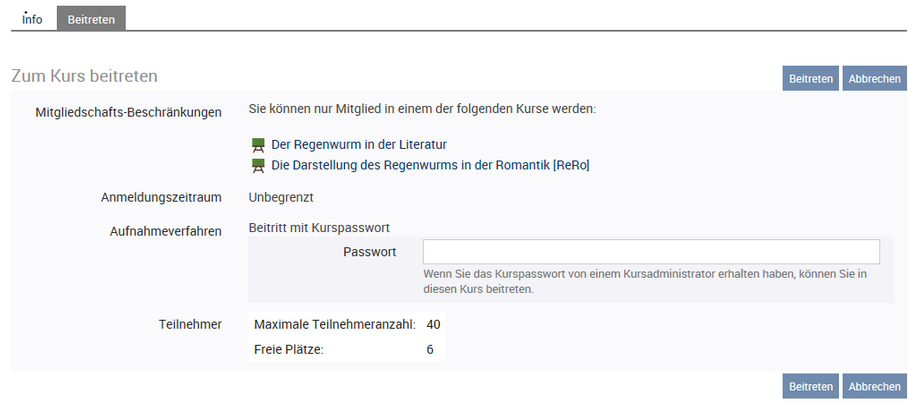
Task: Click the Passwort field label
Action: [x=369, y=252]
